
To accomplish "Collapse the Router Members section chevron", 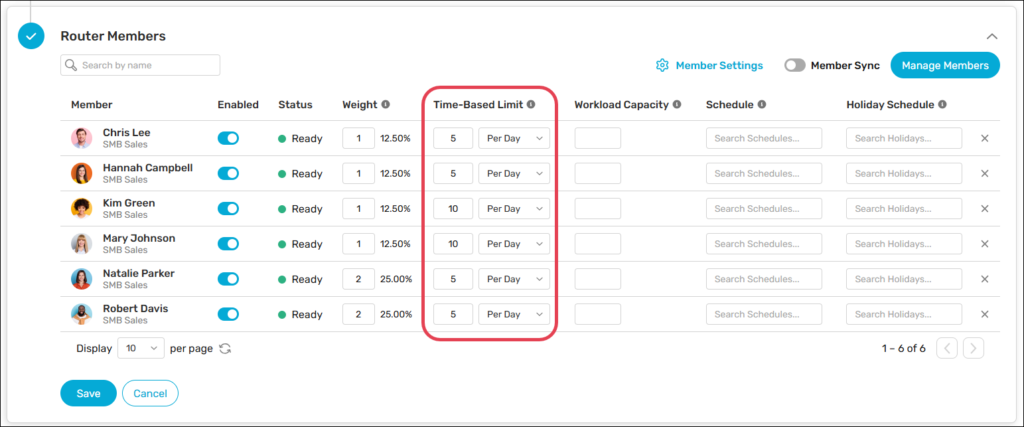I will tap(992, 36).
